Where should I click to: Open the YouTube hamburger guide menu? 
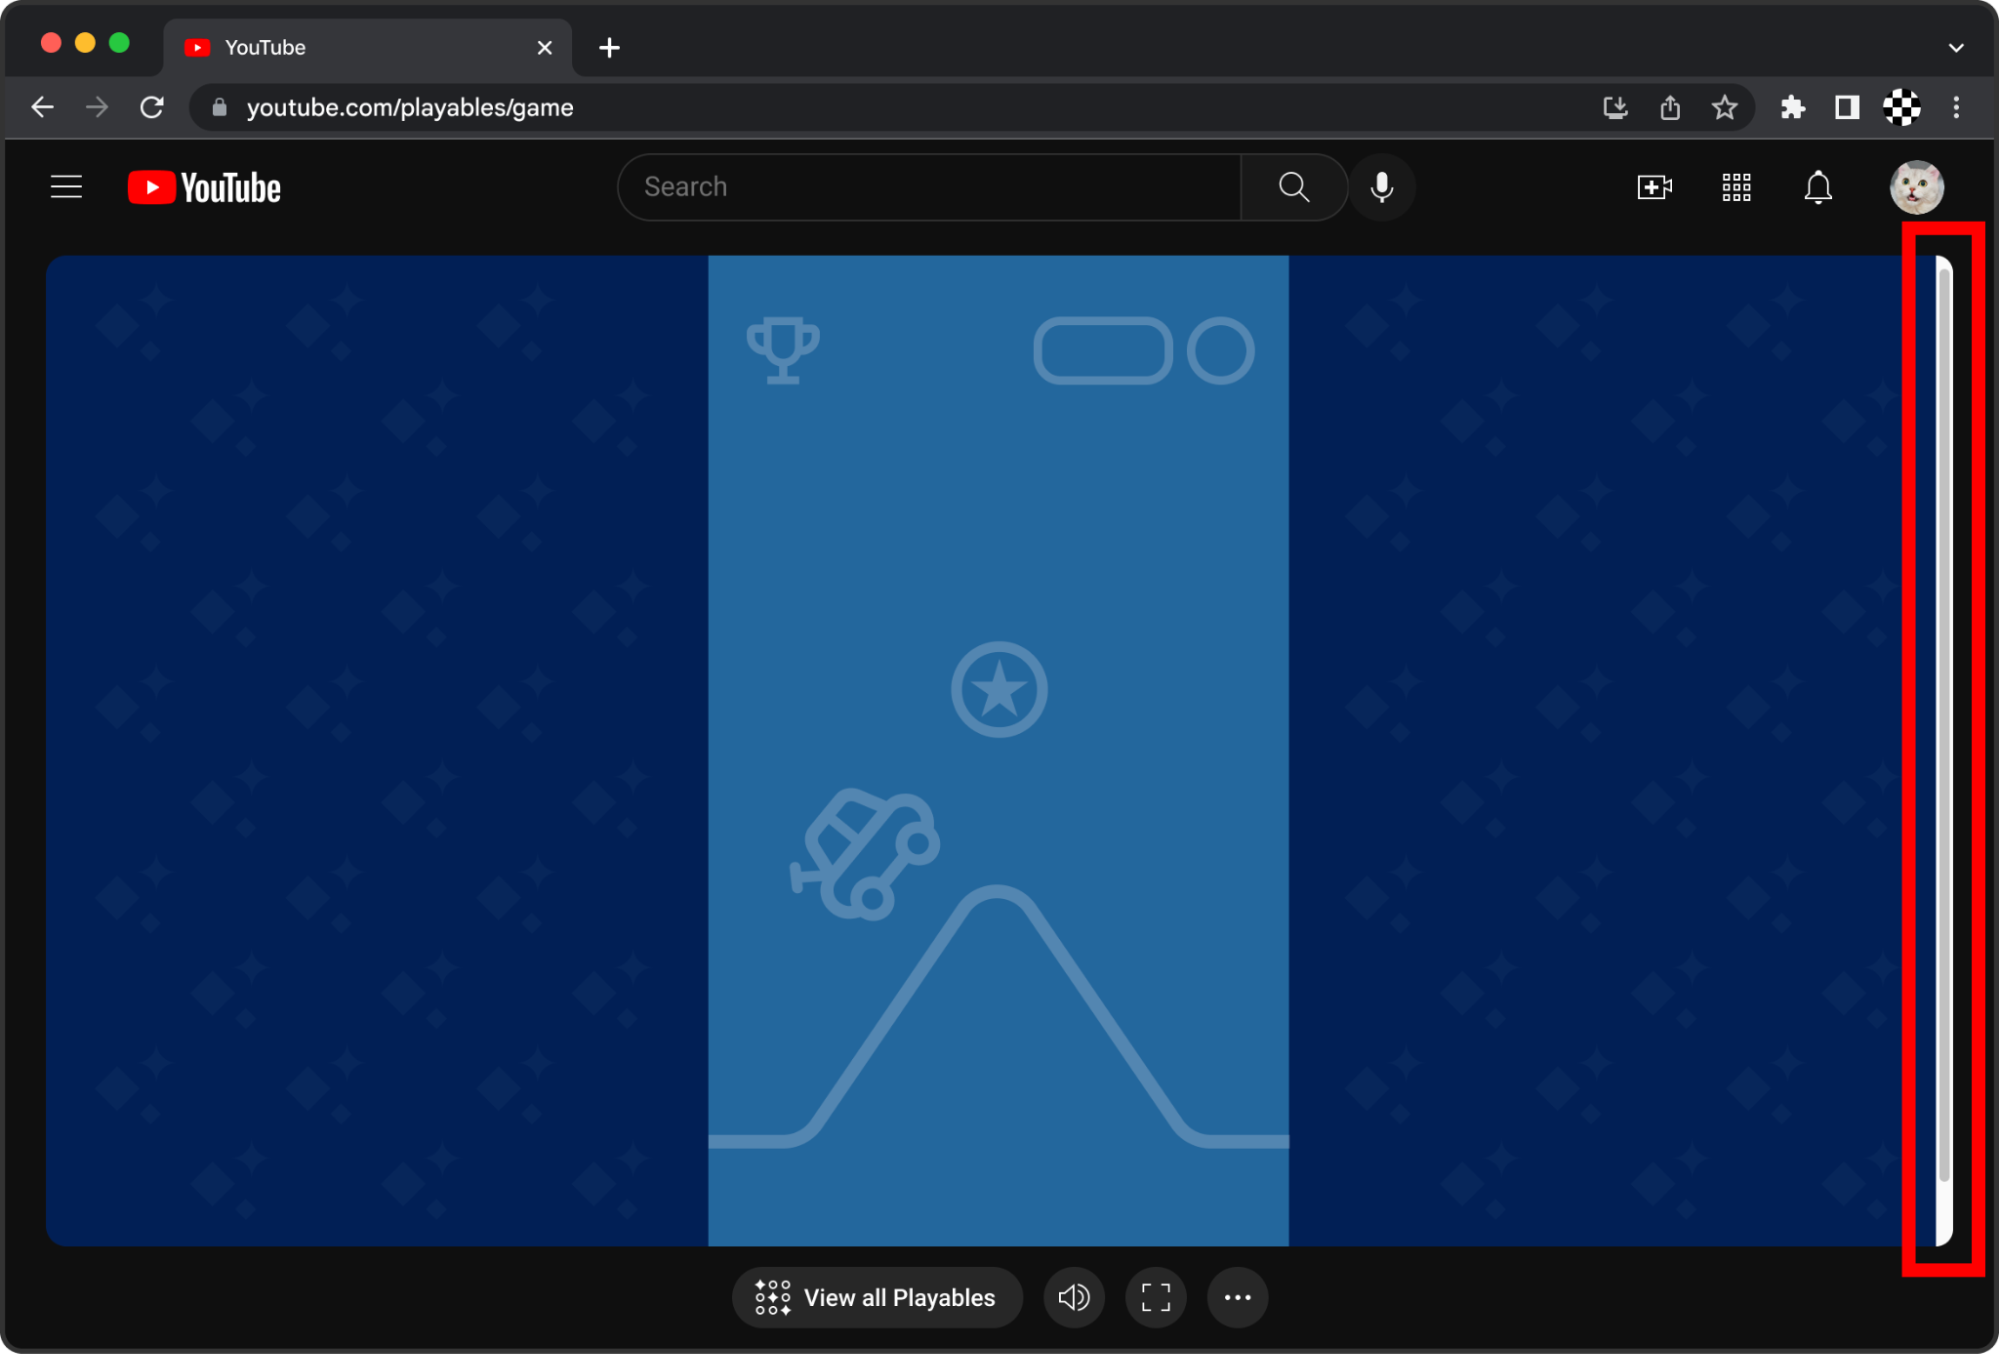(x=66, y=187)
